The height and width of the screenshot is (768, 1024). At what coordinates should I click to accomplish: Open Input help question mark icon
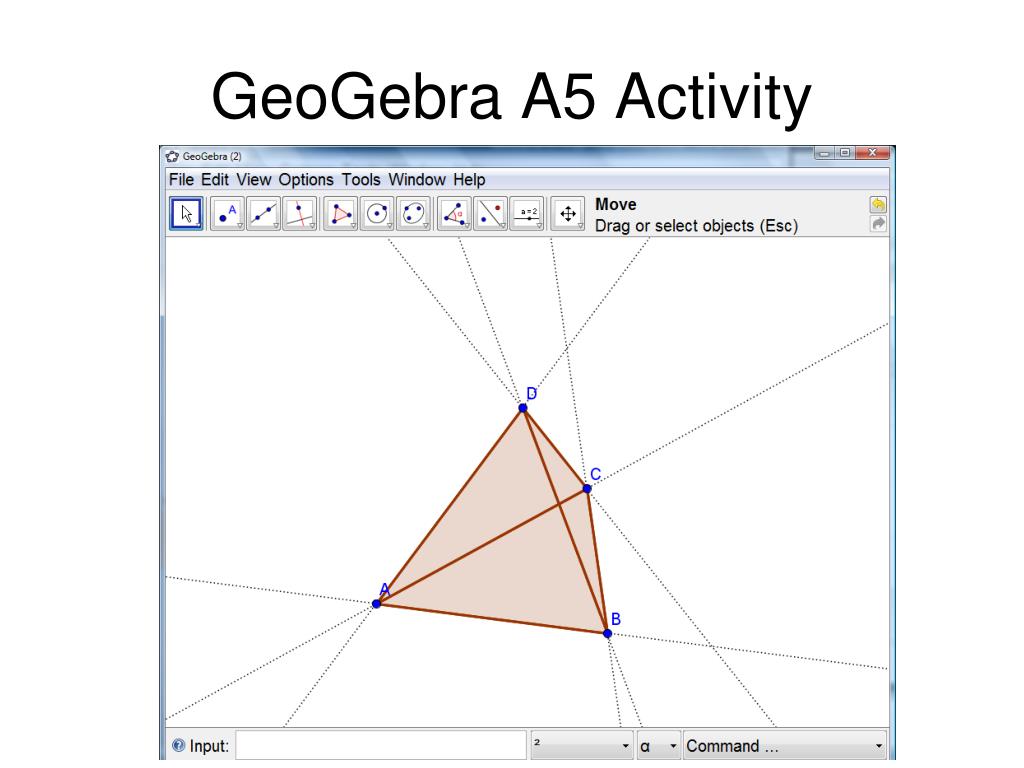[x=178, y=745]
